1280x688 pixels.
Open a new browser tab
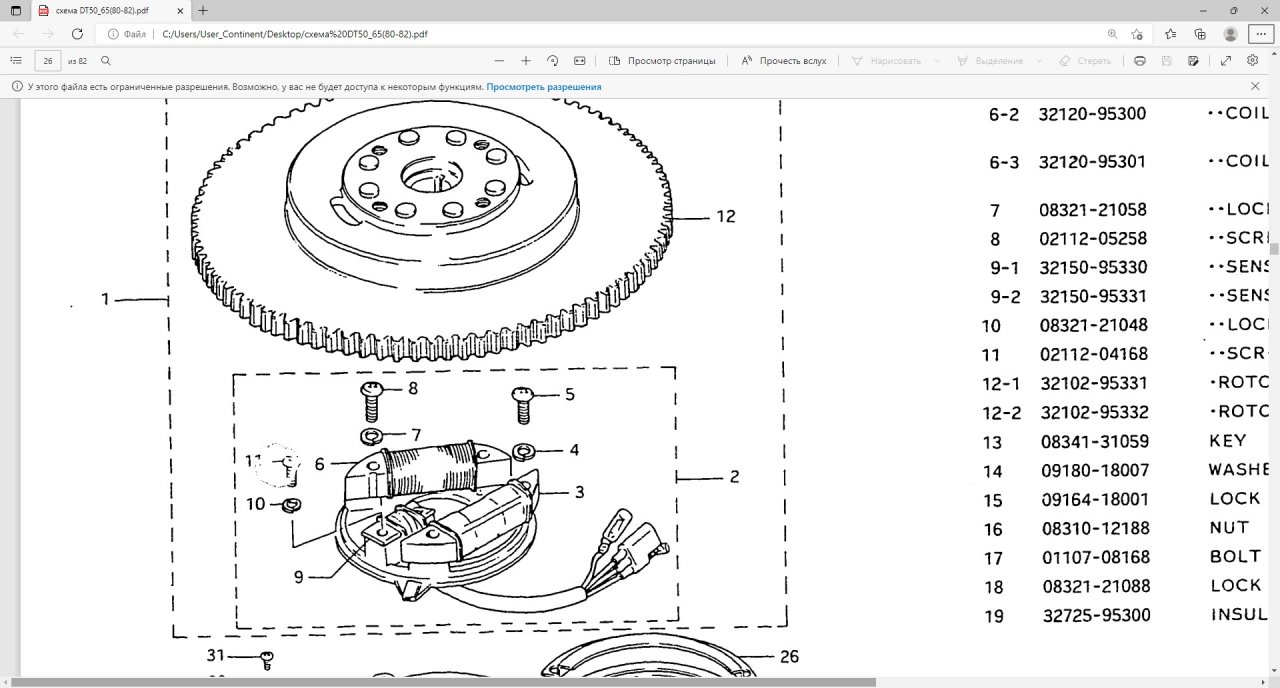tap(203, 10)
